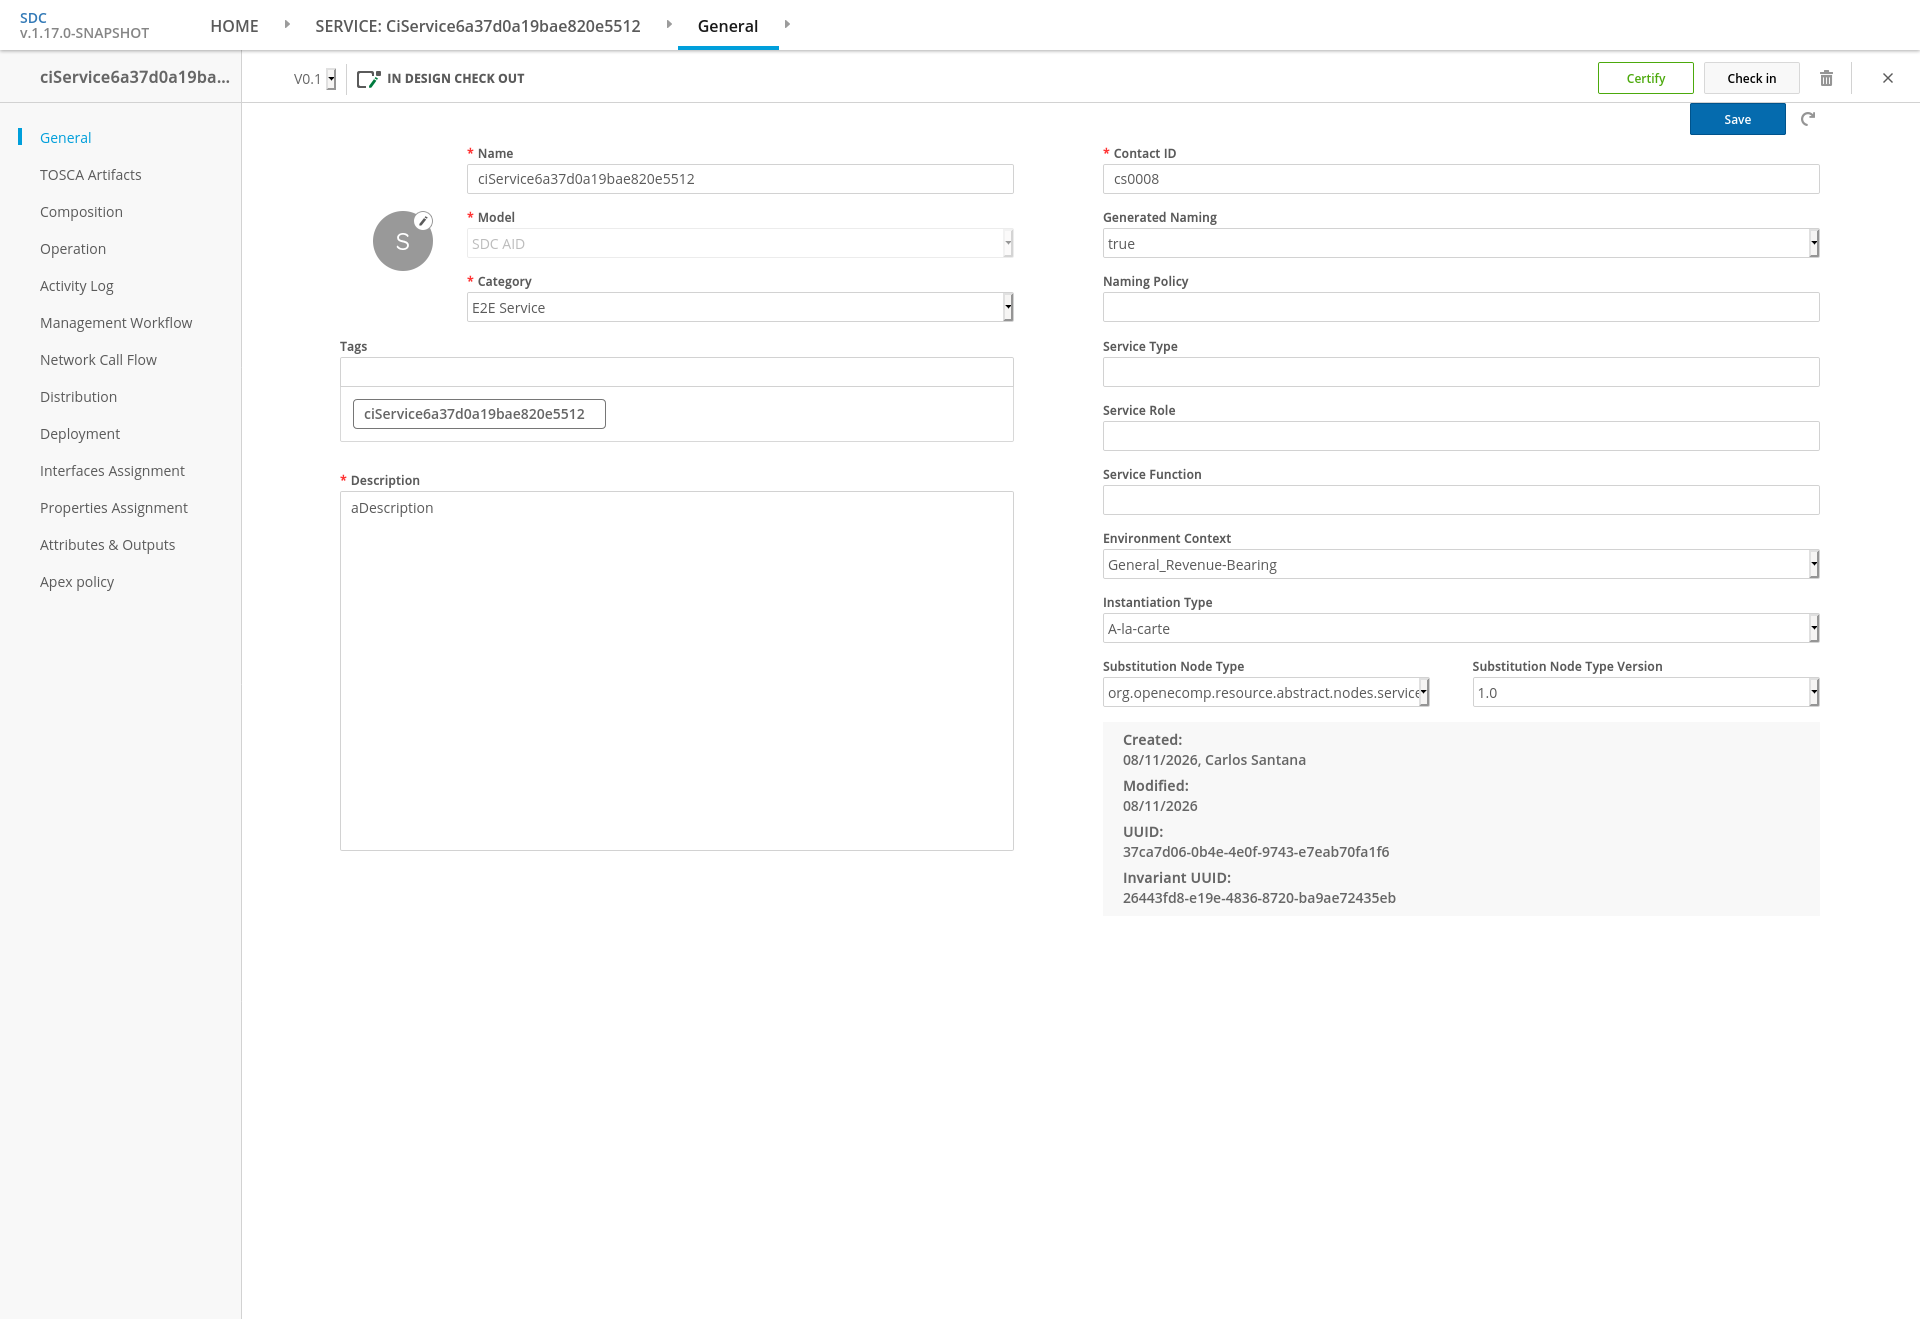This screenshot has height=1319, width=1920.
Task: Close the service editor with X
Action: click(1888, 78)
